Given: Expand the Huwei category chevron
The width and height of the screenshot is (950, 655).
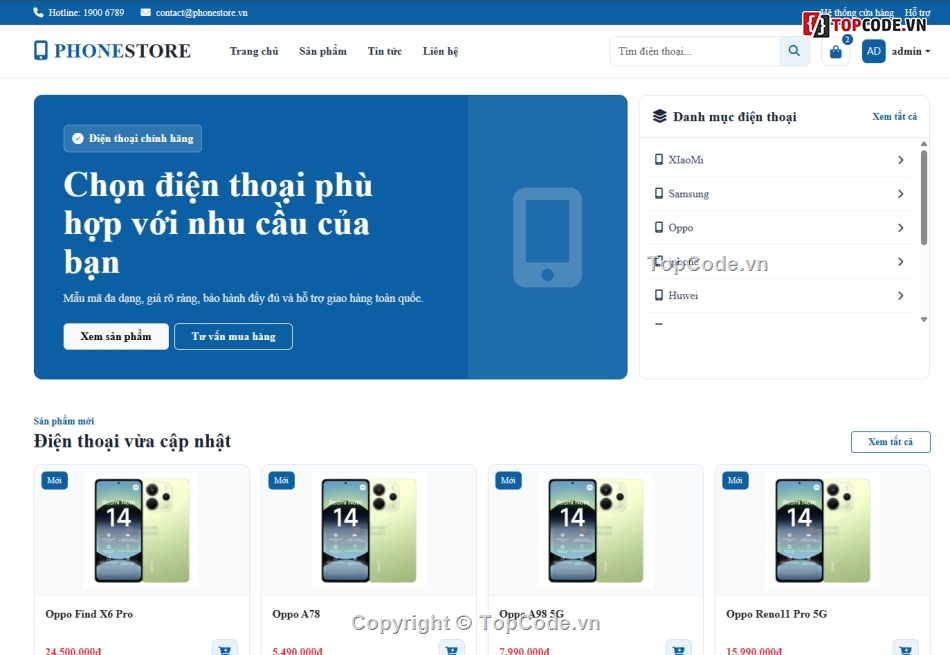Looking at the screenshot, I should (x=901, y=296).
